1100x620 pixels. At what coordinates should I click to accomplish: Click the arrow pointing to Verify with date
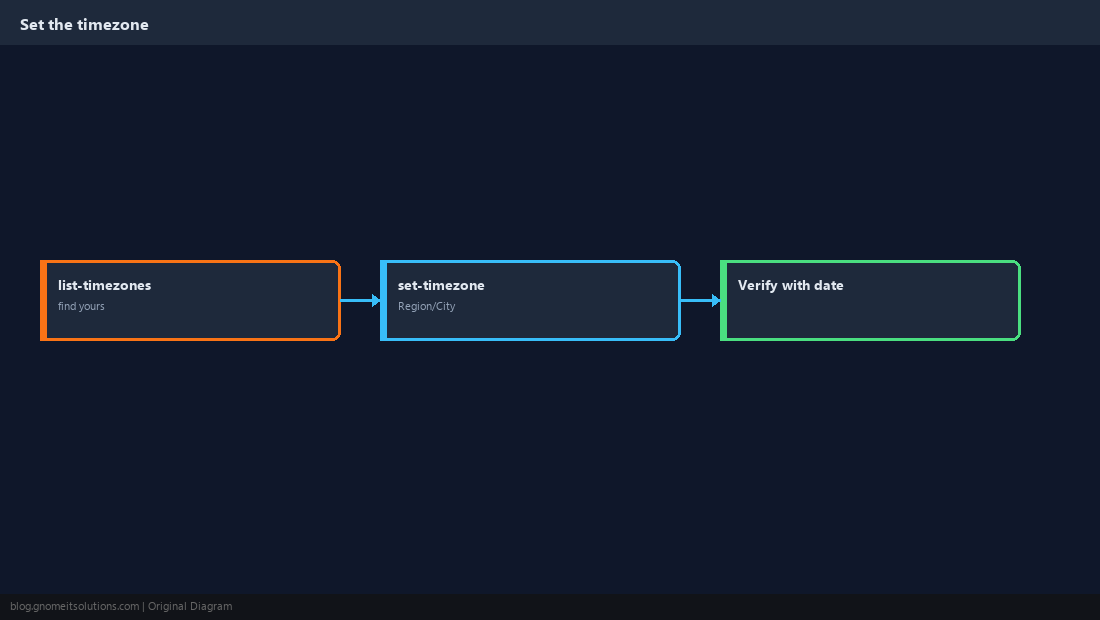pyautogui.click(x=701, y=300)
